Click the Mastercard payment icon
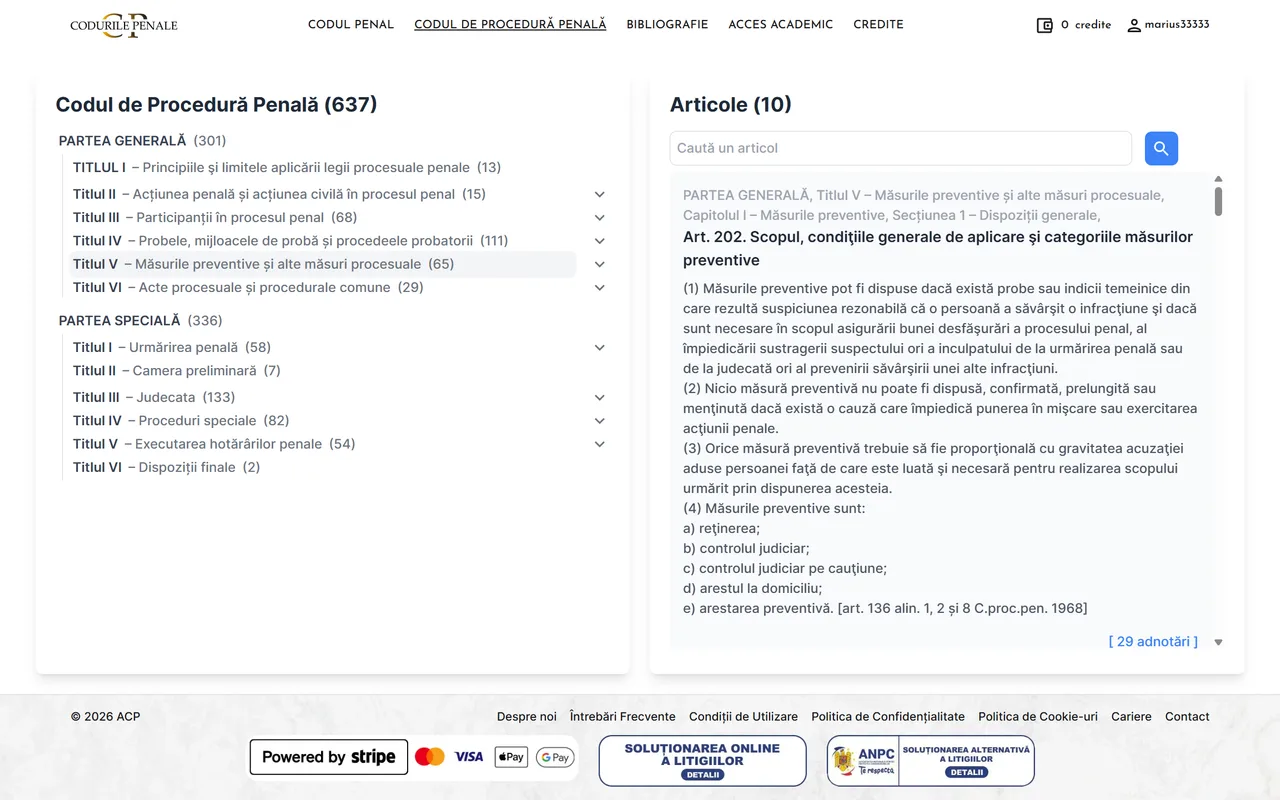 [x=430, y=757]
